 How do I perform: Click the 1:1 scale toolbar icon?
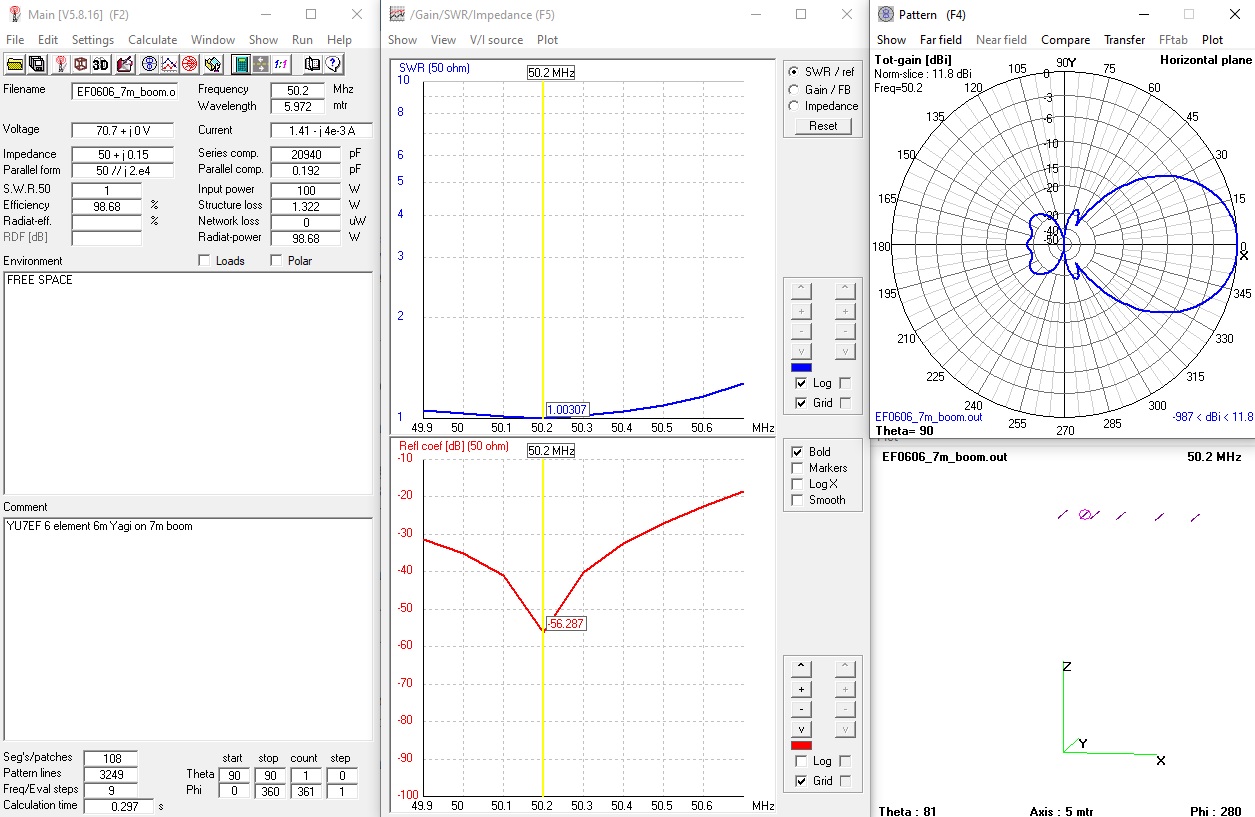point(281,64)
